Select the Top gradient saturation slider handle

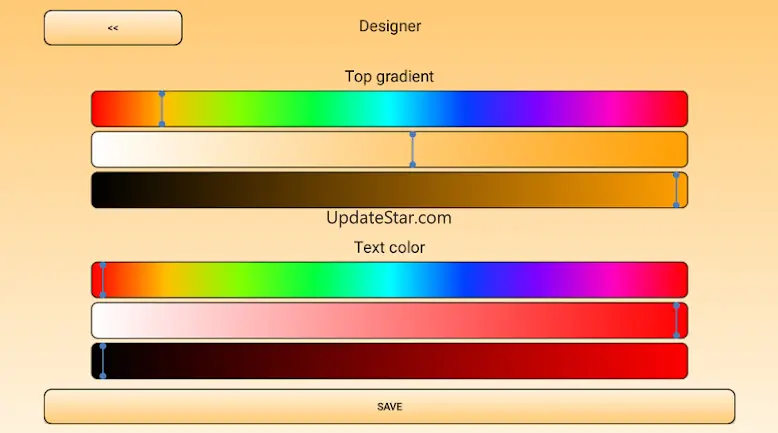tap(412, 149)
